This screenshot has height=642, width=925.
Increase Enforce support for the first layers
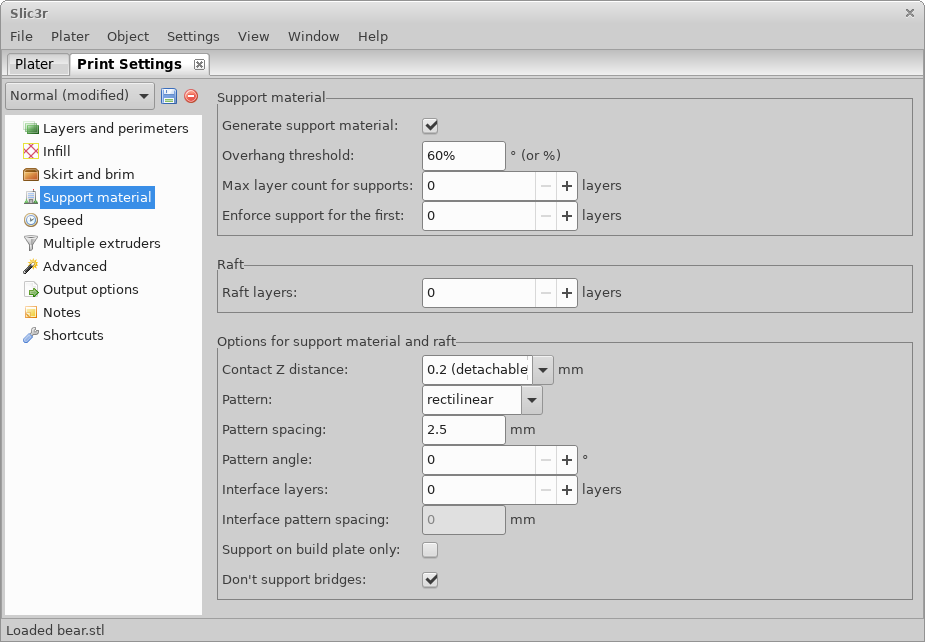pyautogui.click(x=567, y=216)
